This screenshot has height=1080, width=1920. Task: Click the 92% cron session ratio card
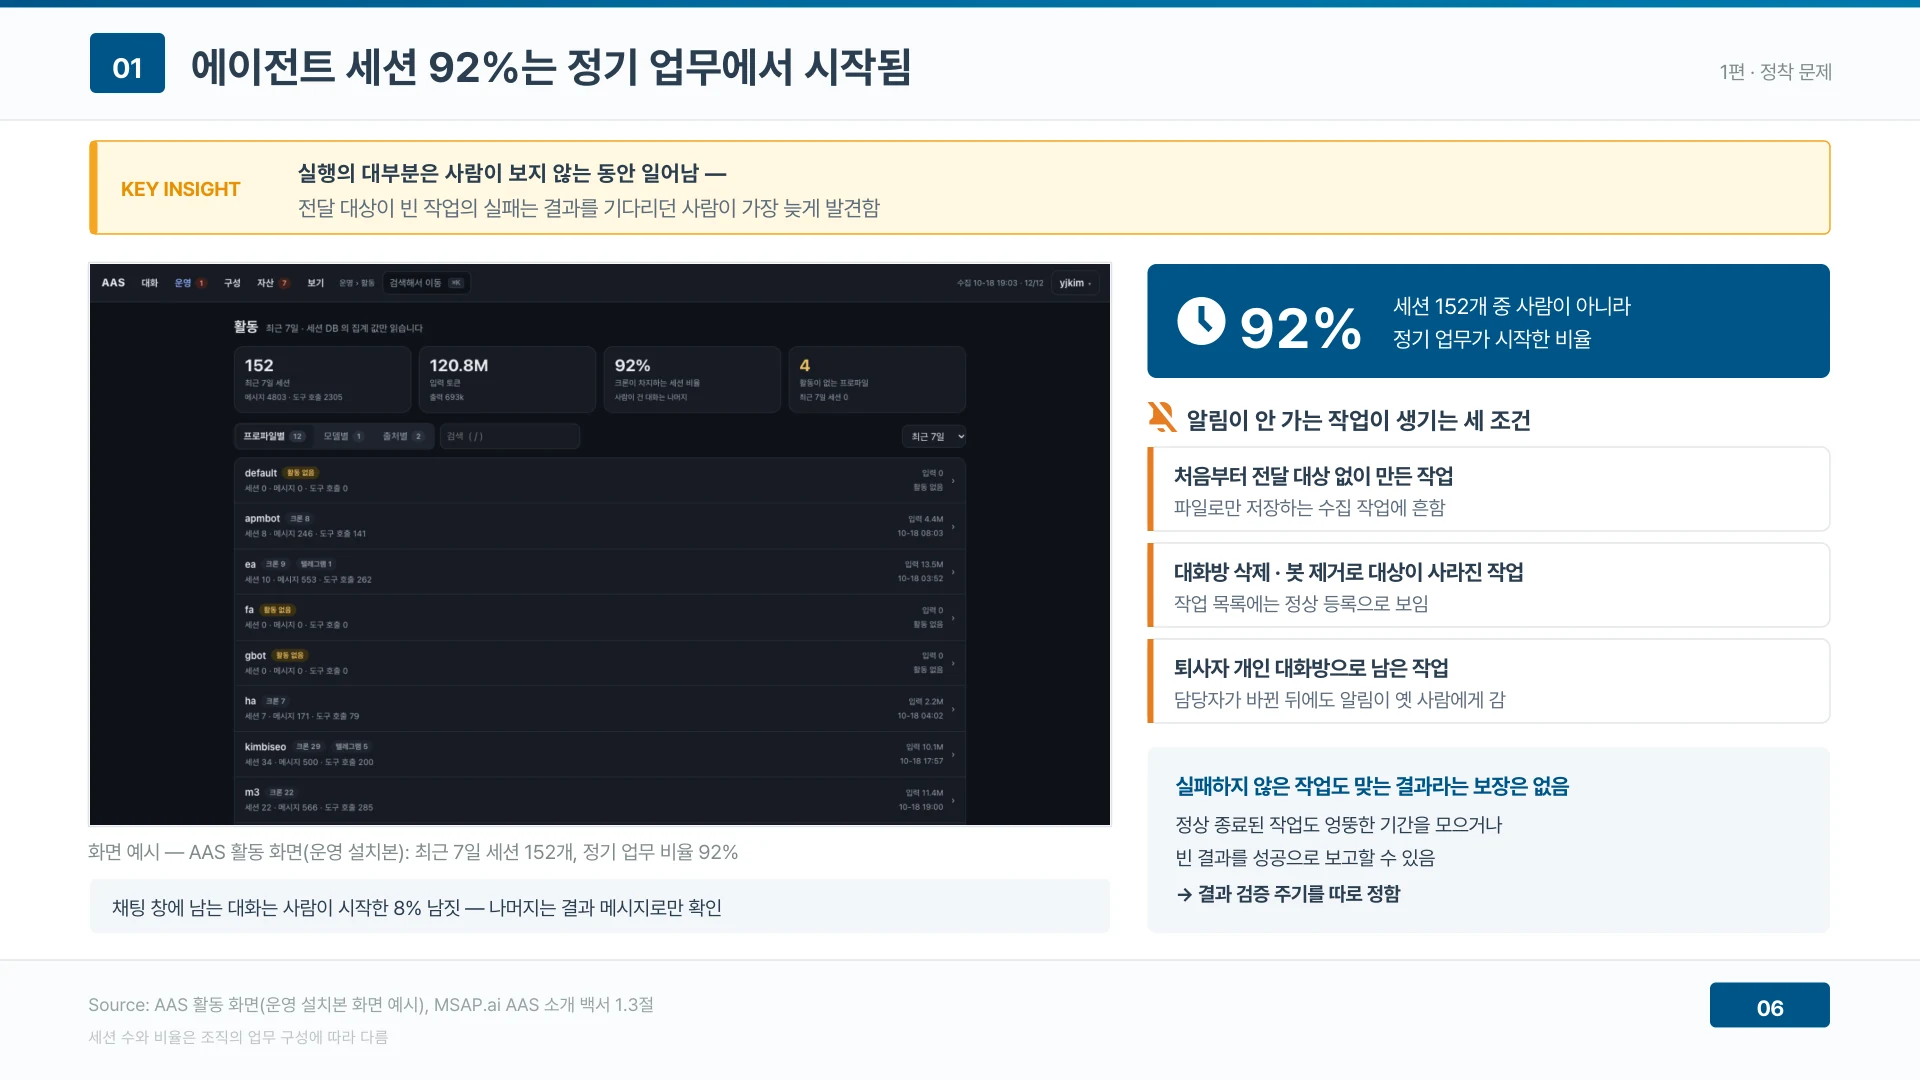click(693, 380)
